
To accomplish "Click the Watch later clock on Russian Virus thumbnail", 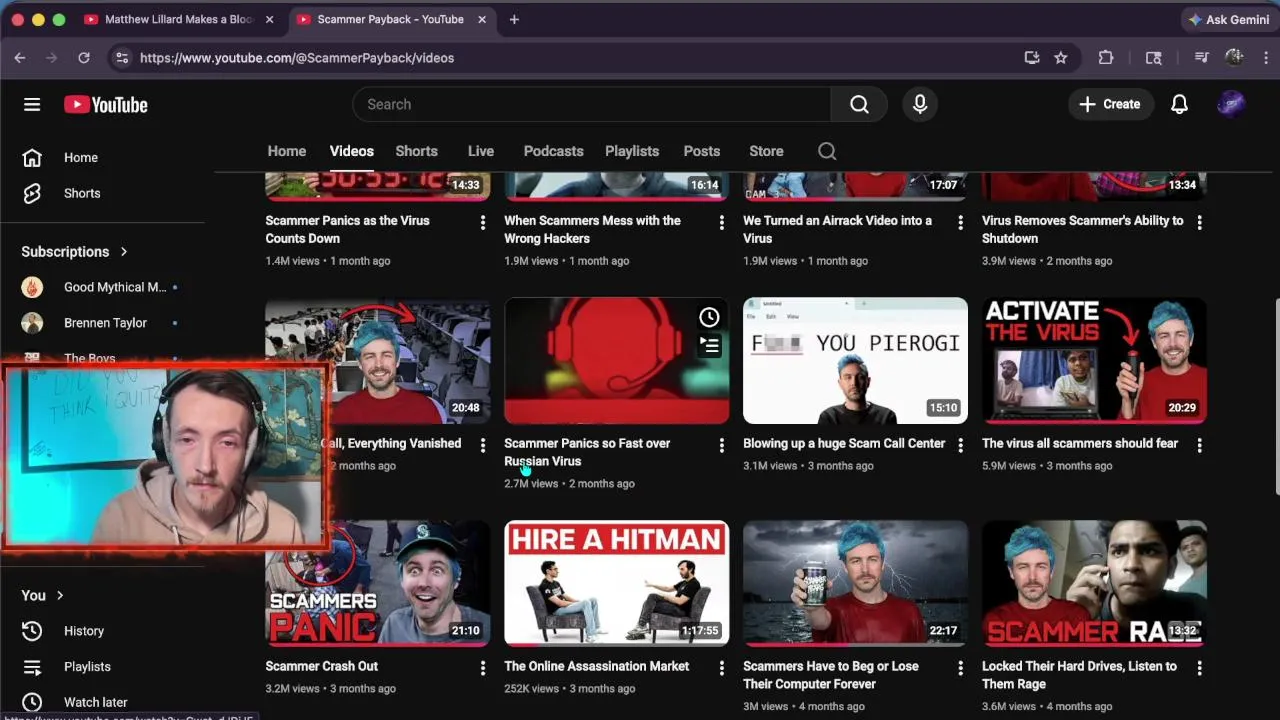I will point(709,318).
